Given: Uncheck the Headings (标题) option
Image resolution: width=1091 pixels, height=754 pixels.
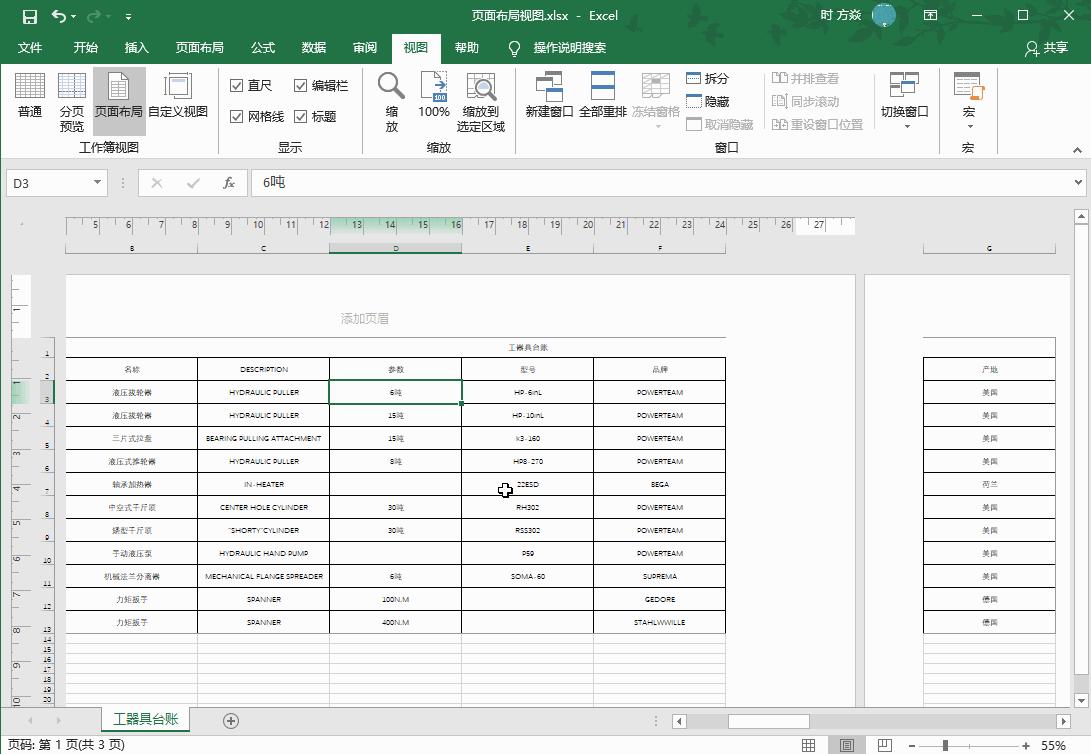Looking at the screenshot, I should pyautogui.click(x=301, y=115).
